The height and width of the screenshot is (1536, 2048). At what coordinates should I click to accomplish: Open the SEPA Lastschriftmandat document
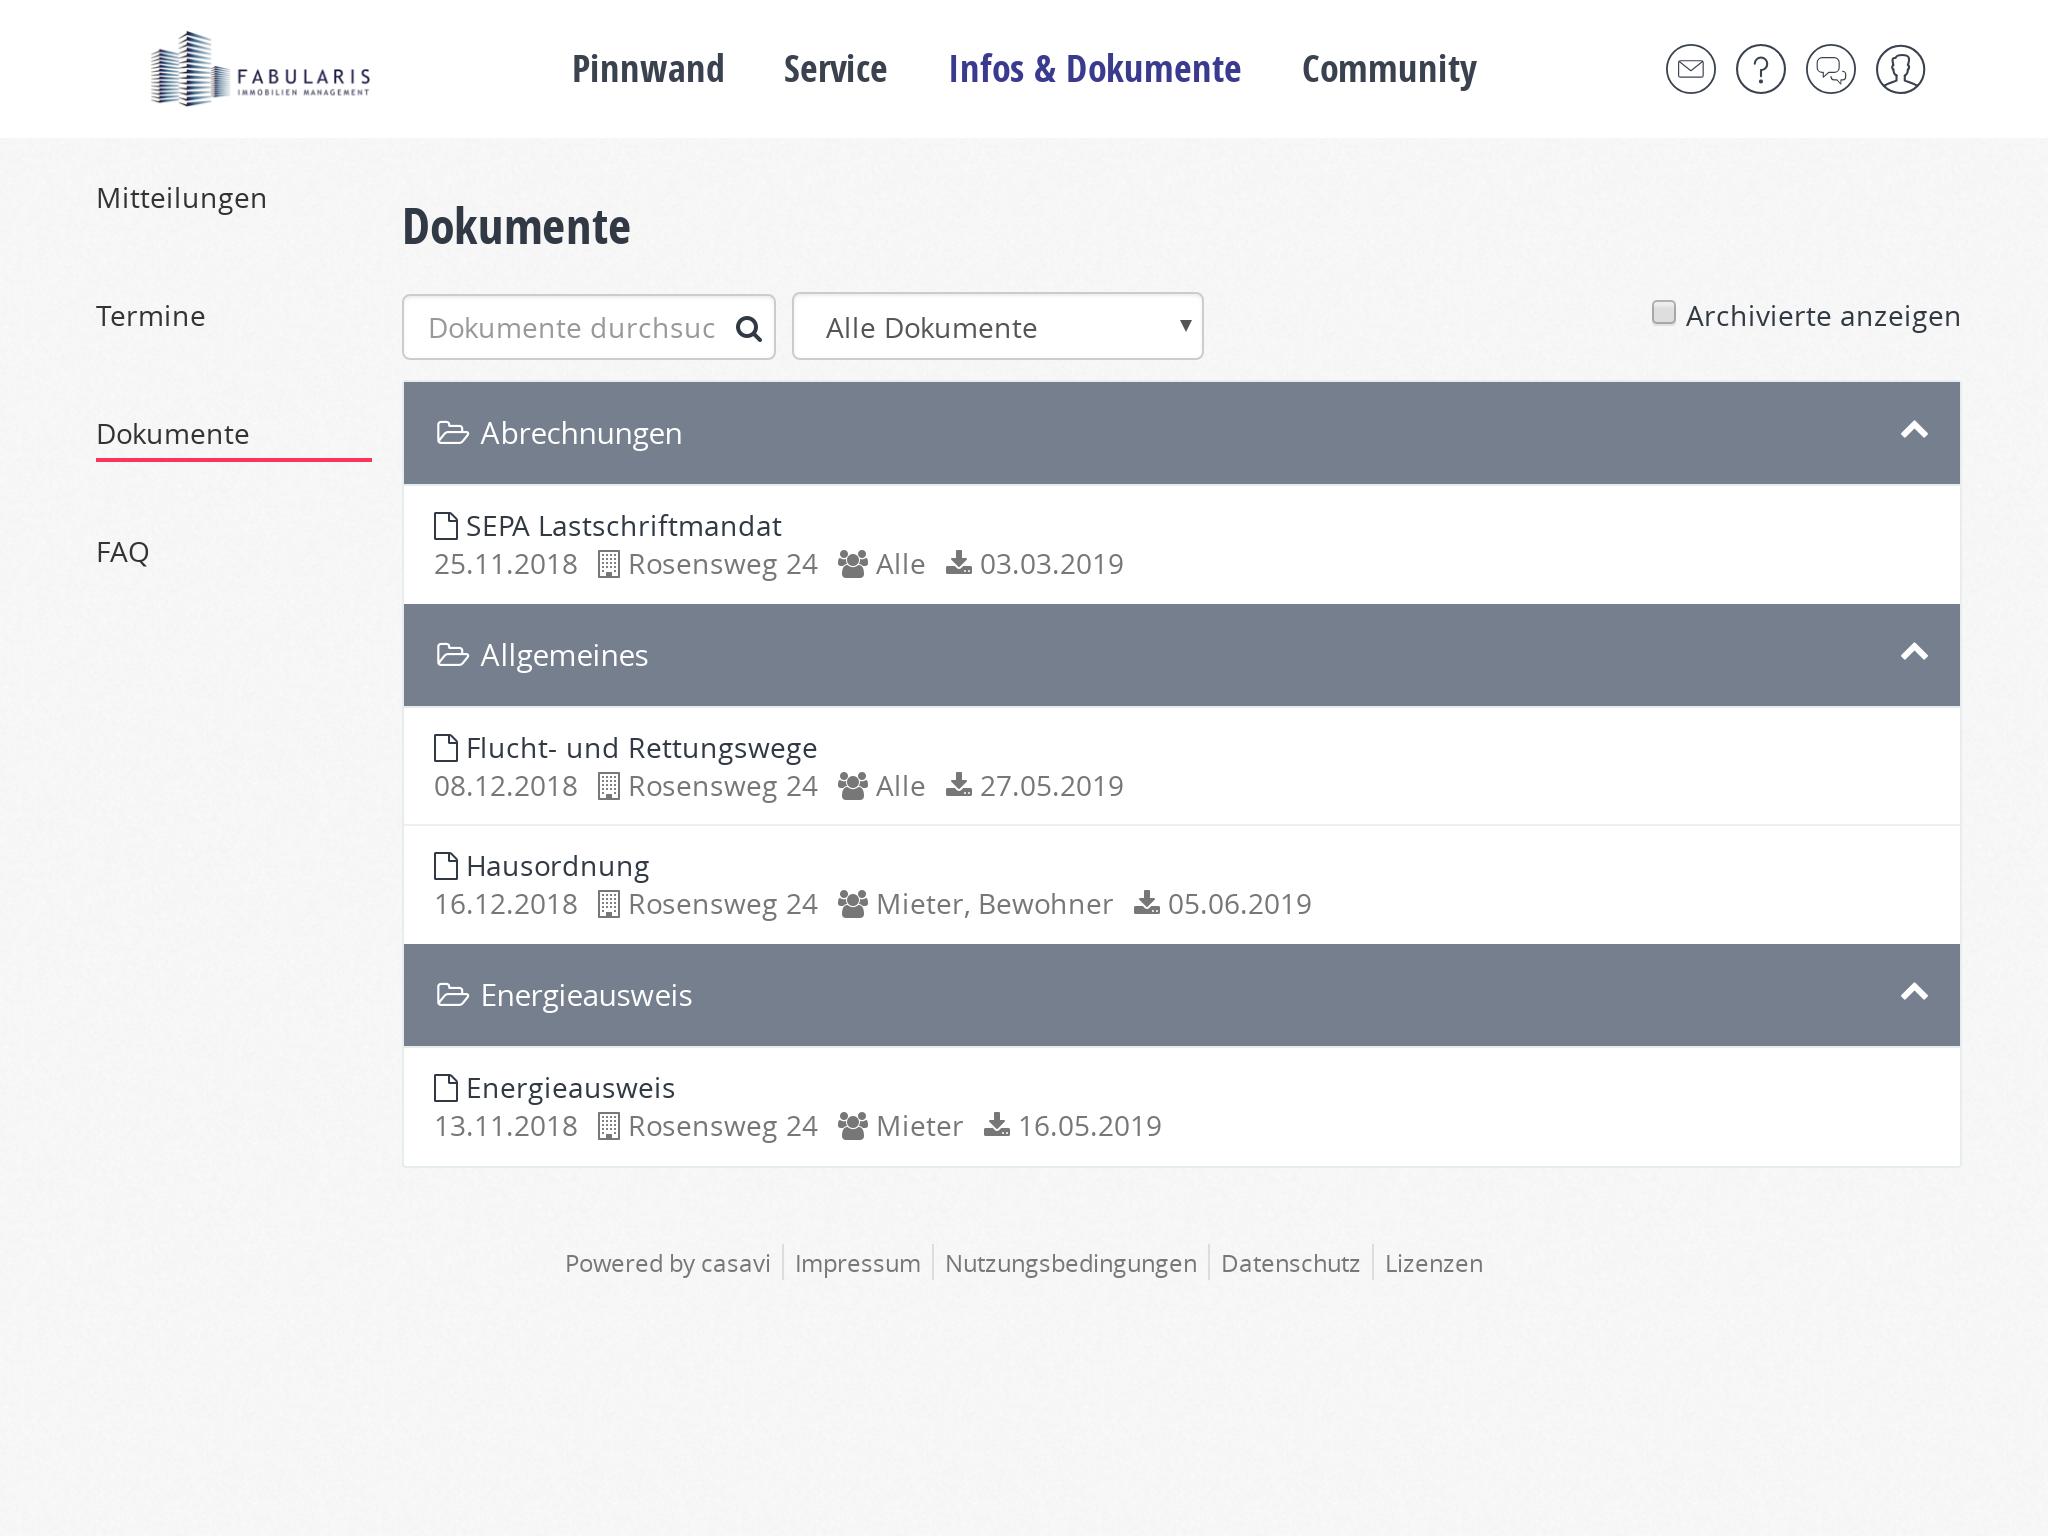click(624, 526)
